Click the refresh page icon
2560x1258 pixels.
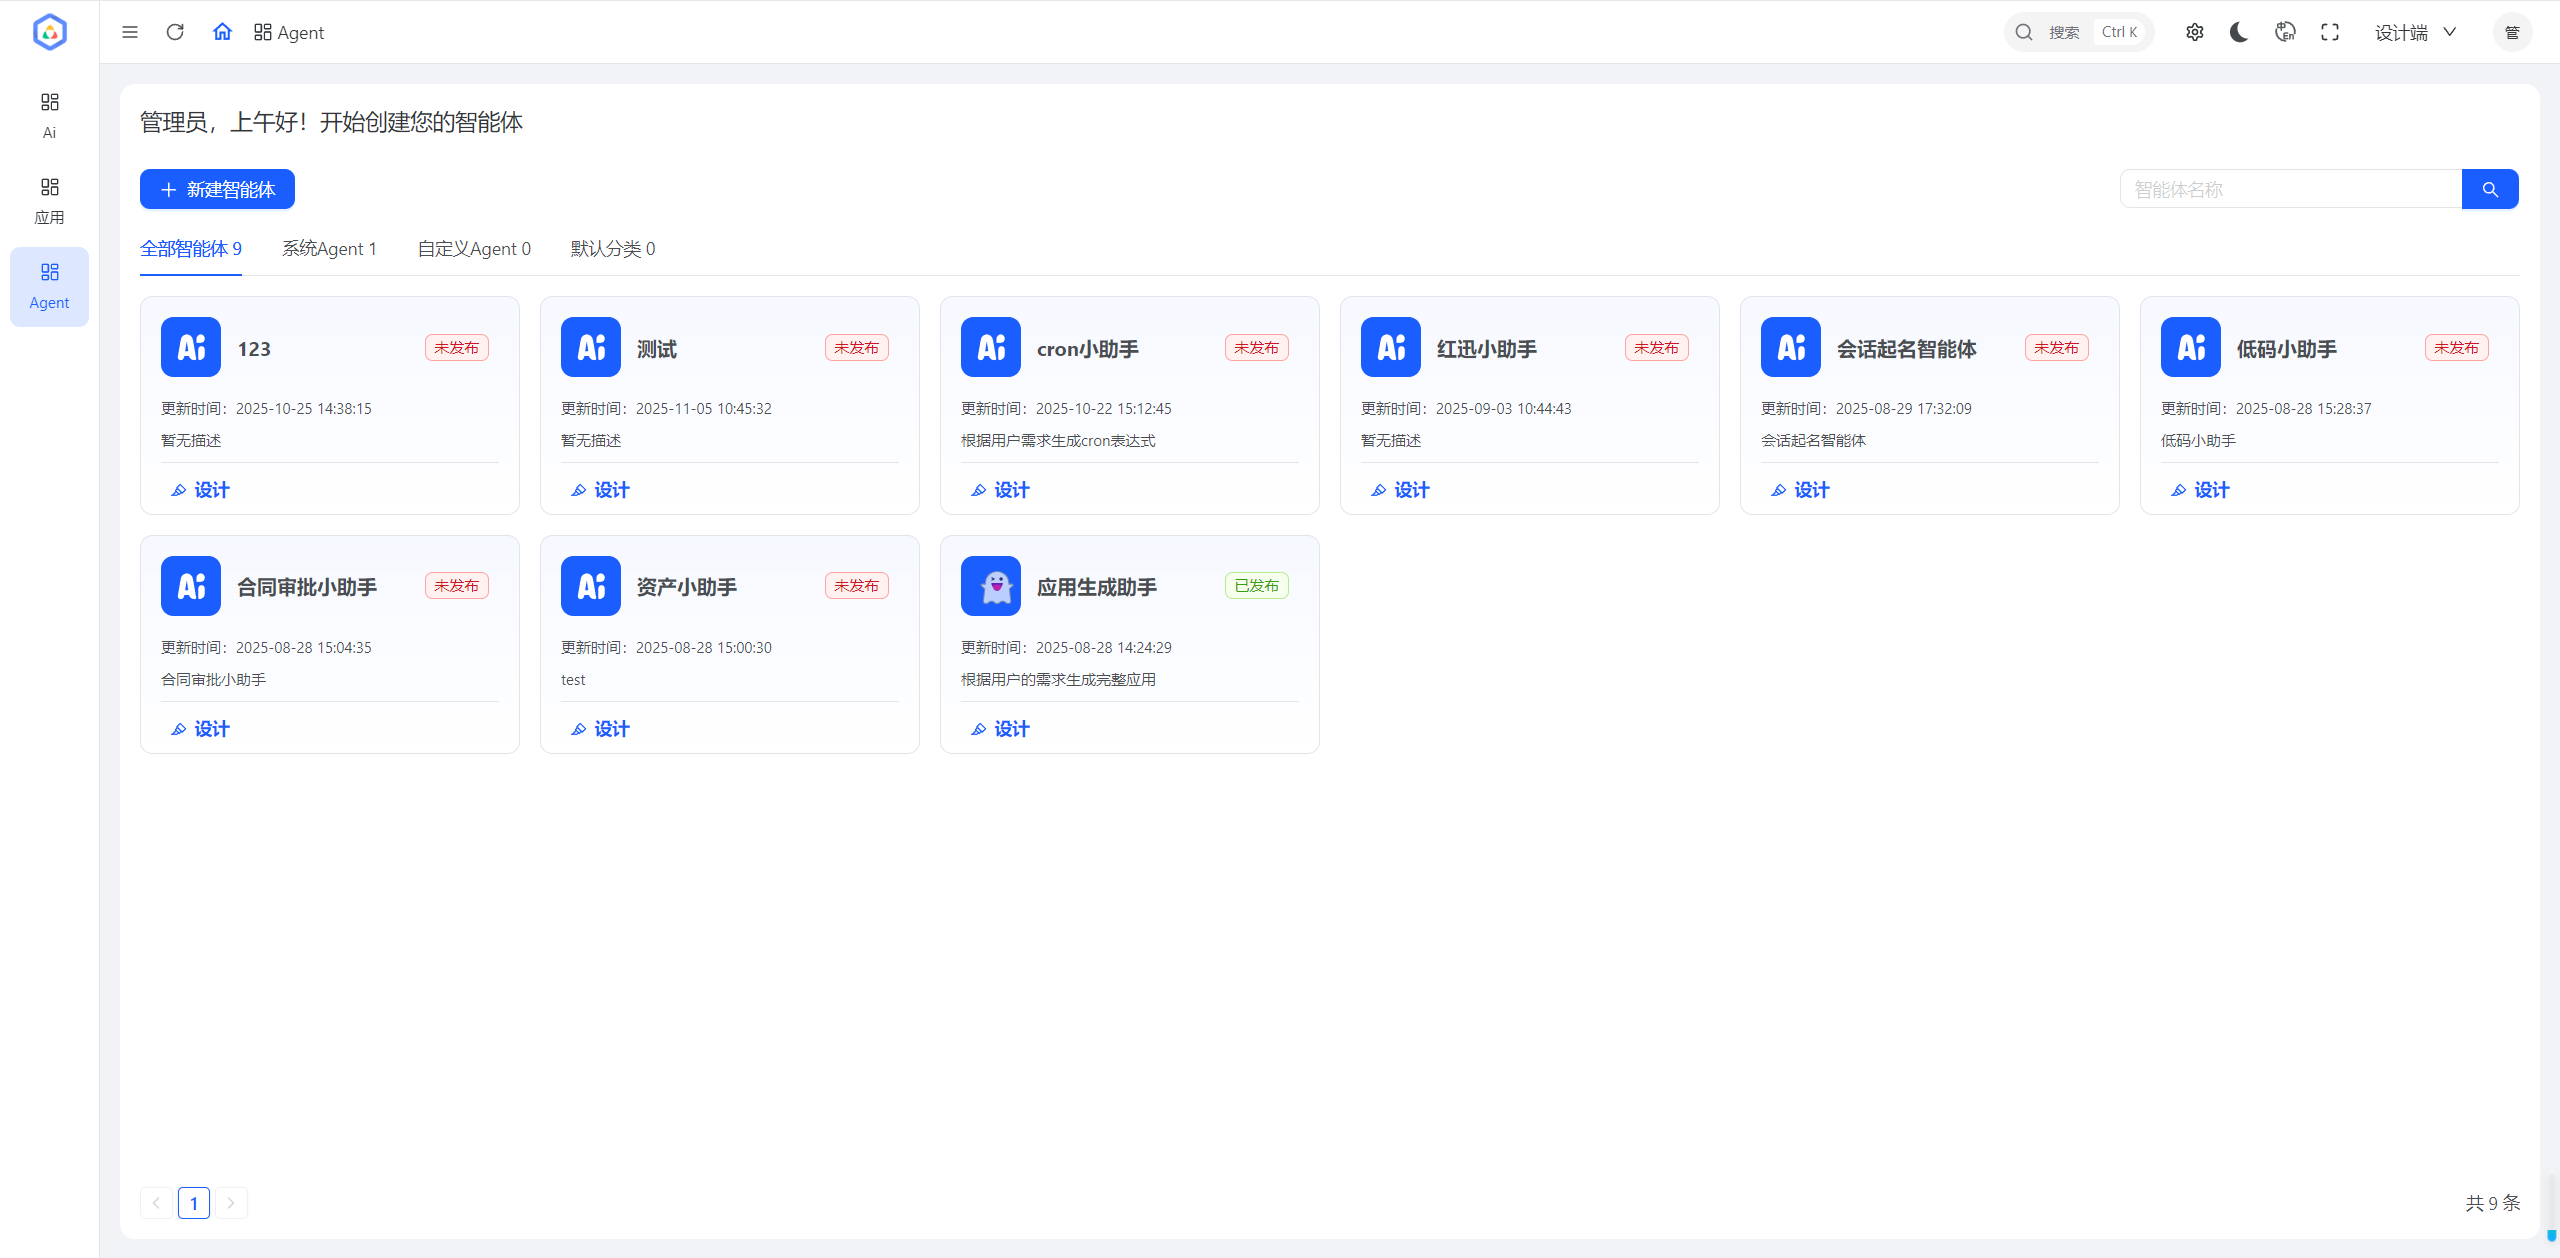coord(175,32)
